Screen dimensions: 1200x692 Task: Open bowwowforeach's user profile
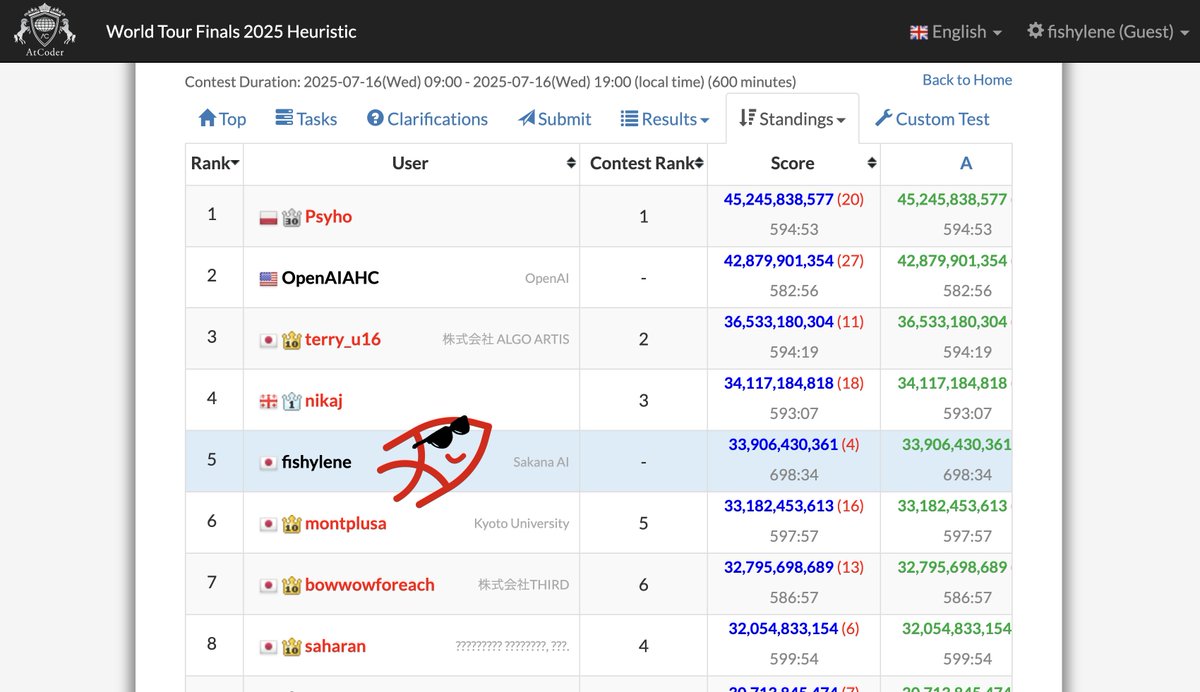pyautogui.click(x=370, y=585)
